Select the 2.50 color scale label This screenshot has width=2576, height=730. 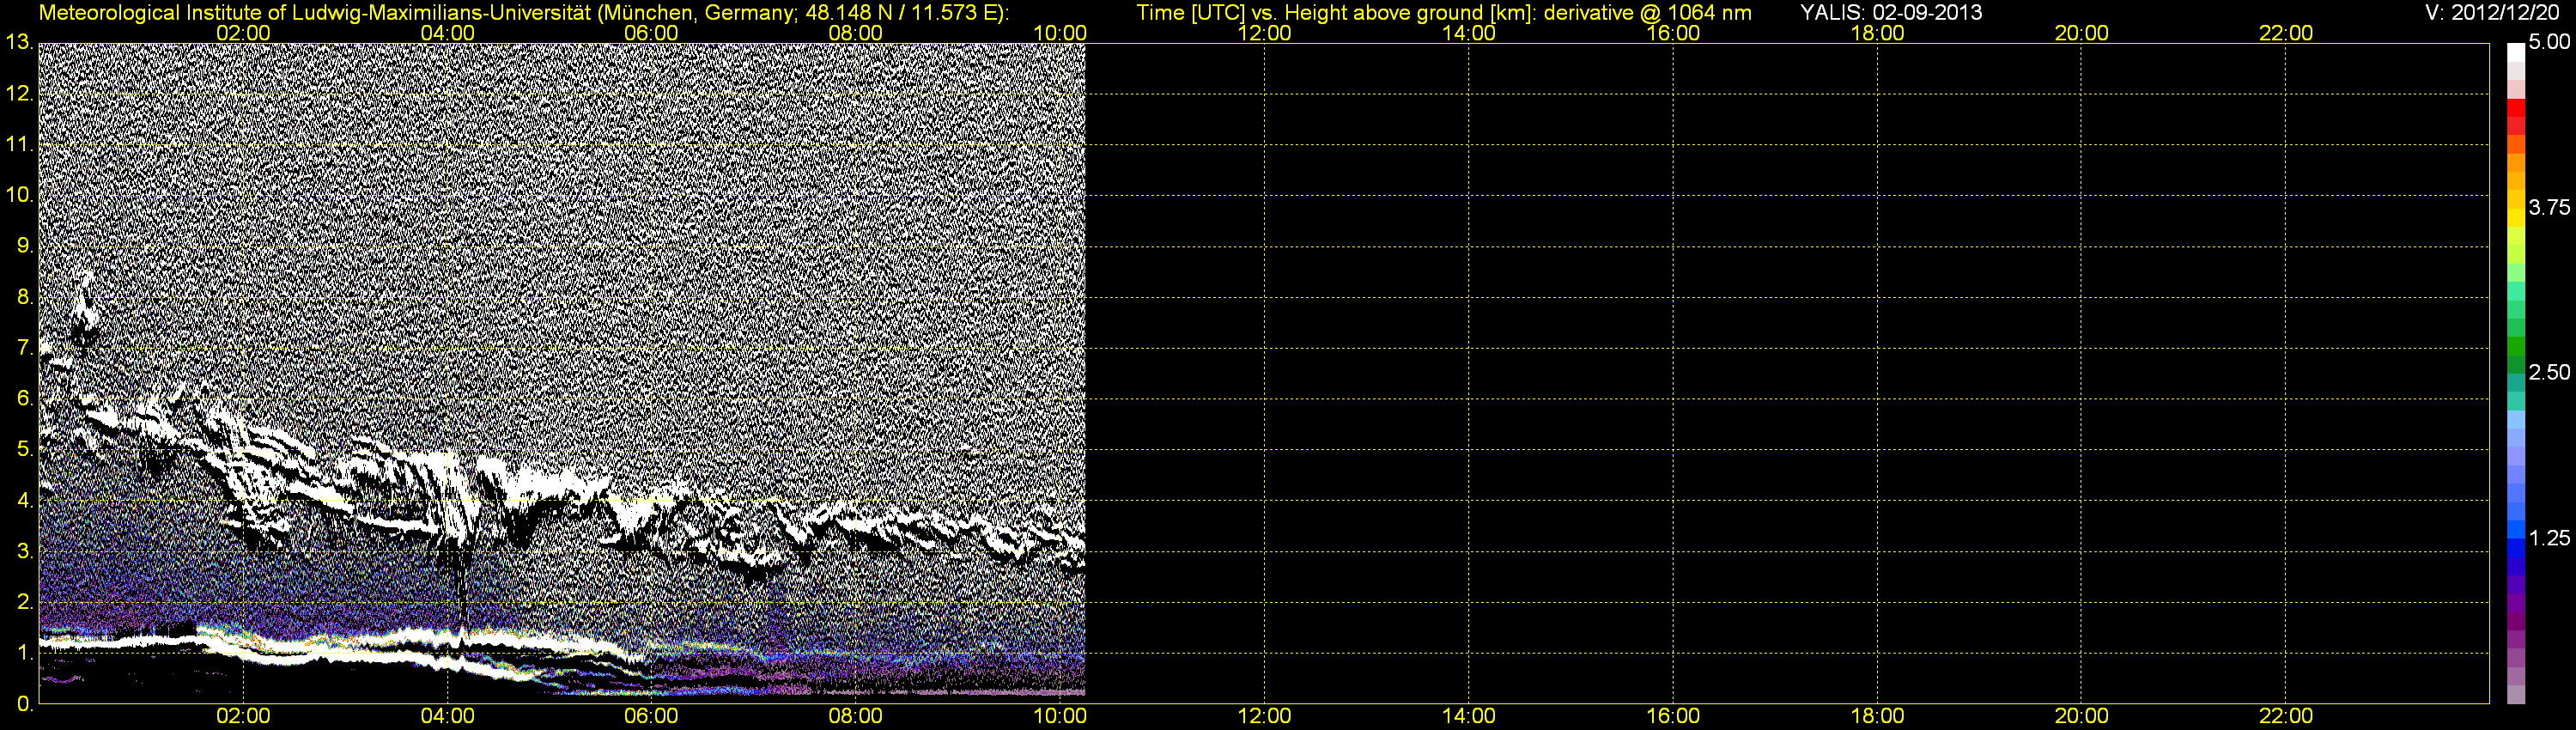2549,372
